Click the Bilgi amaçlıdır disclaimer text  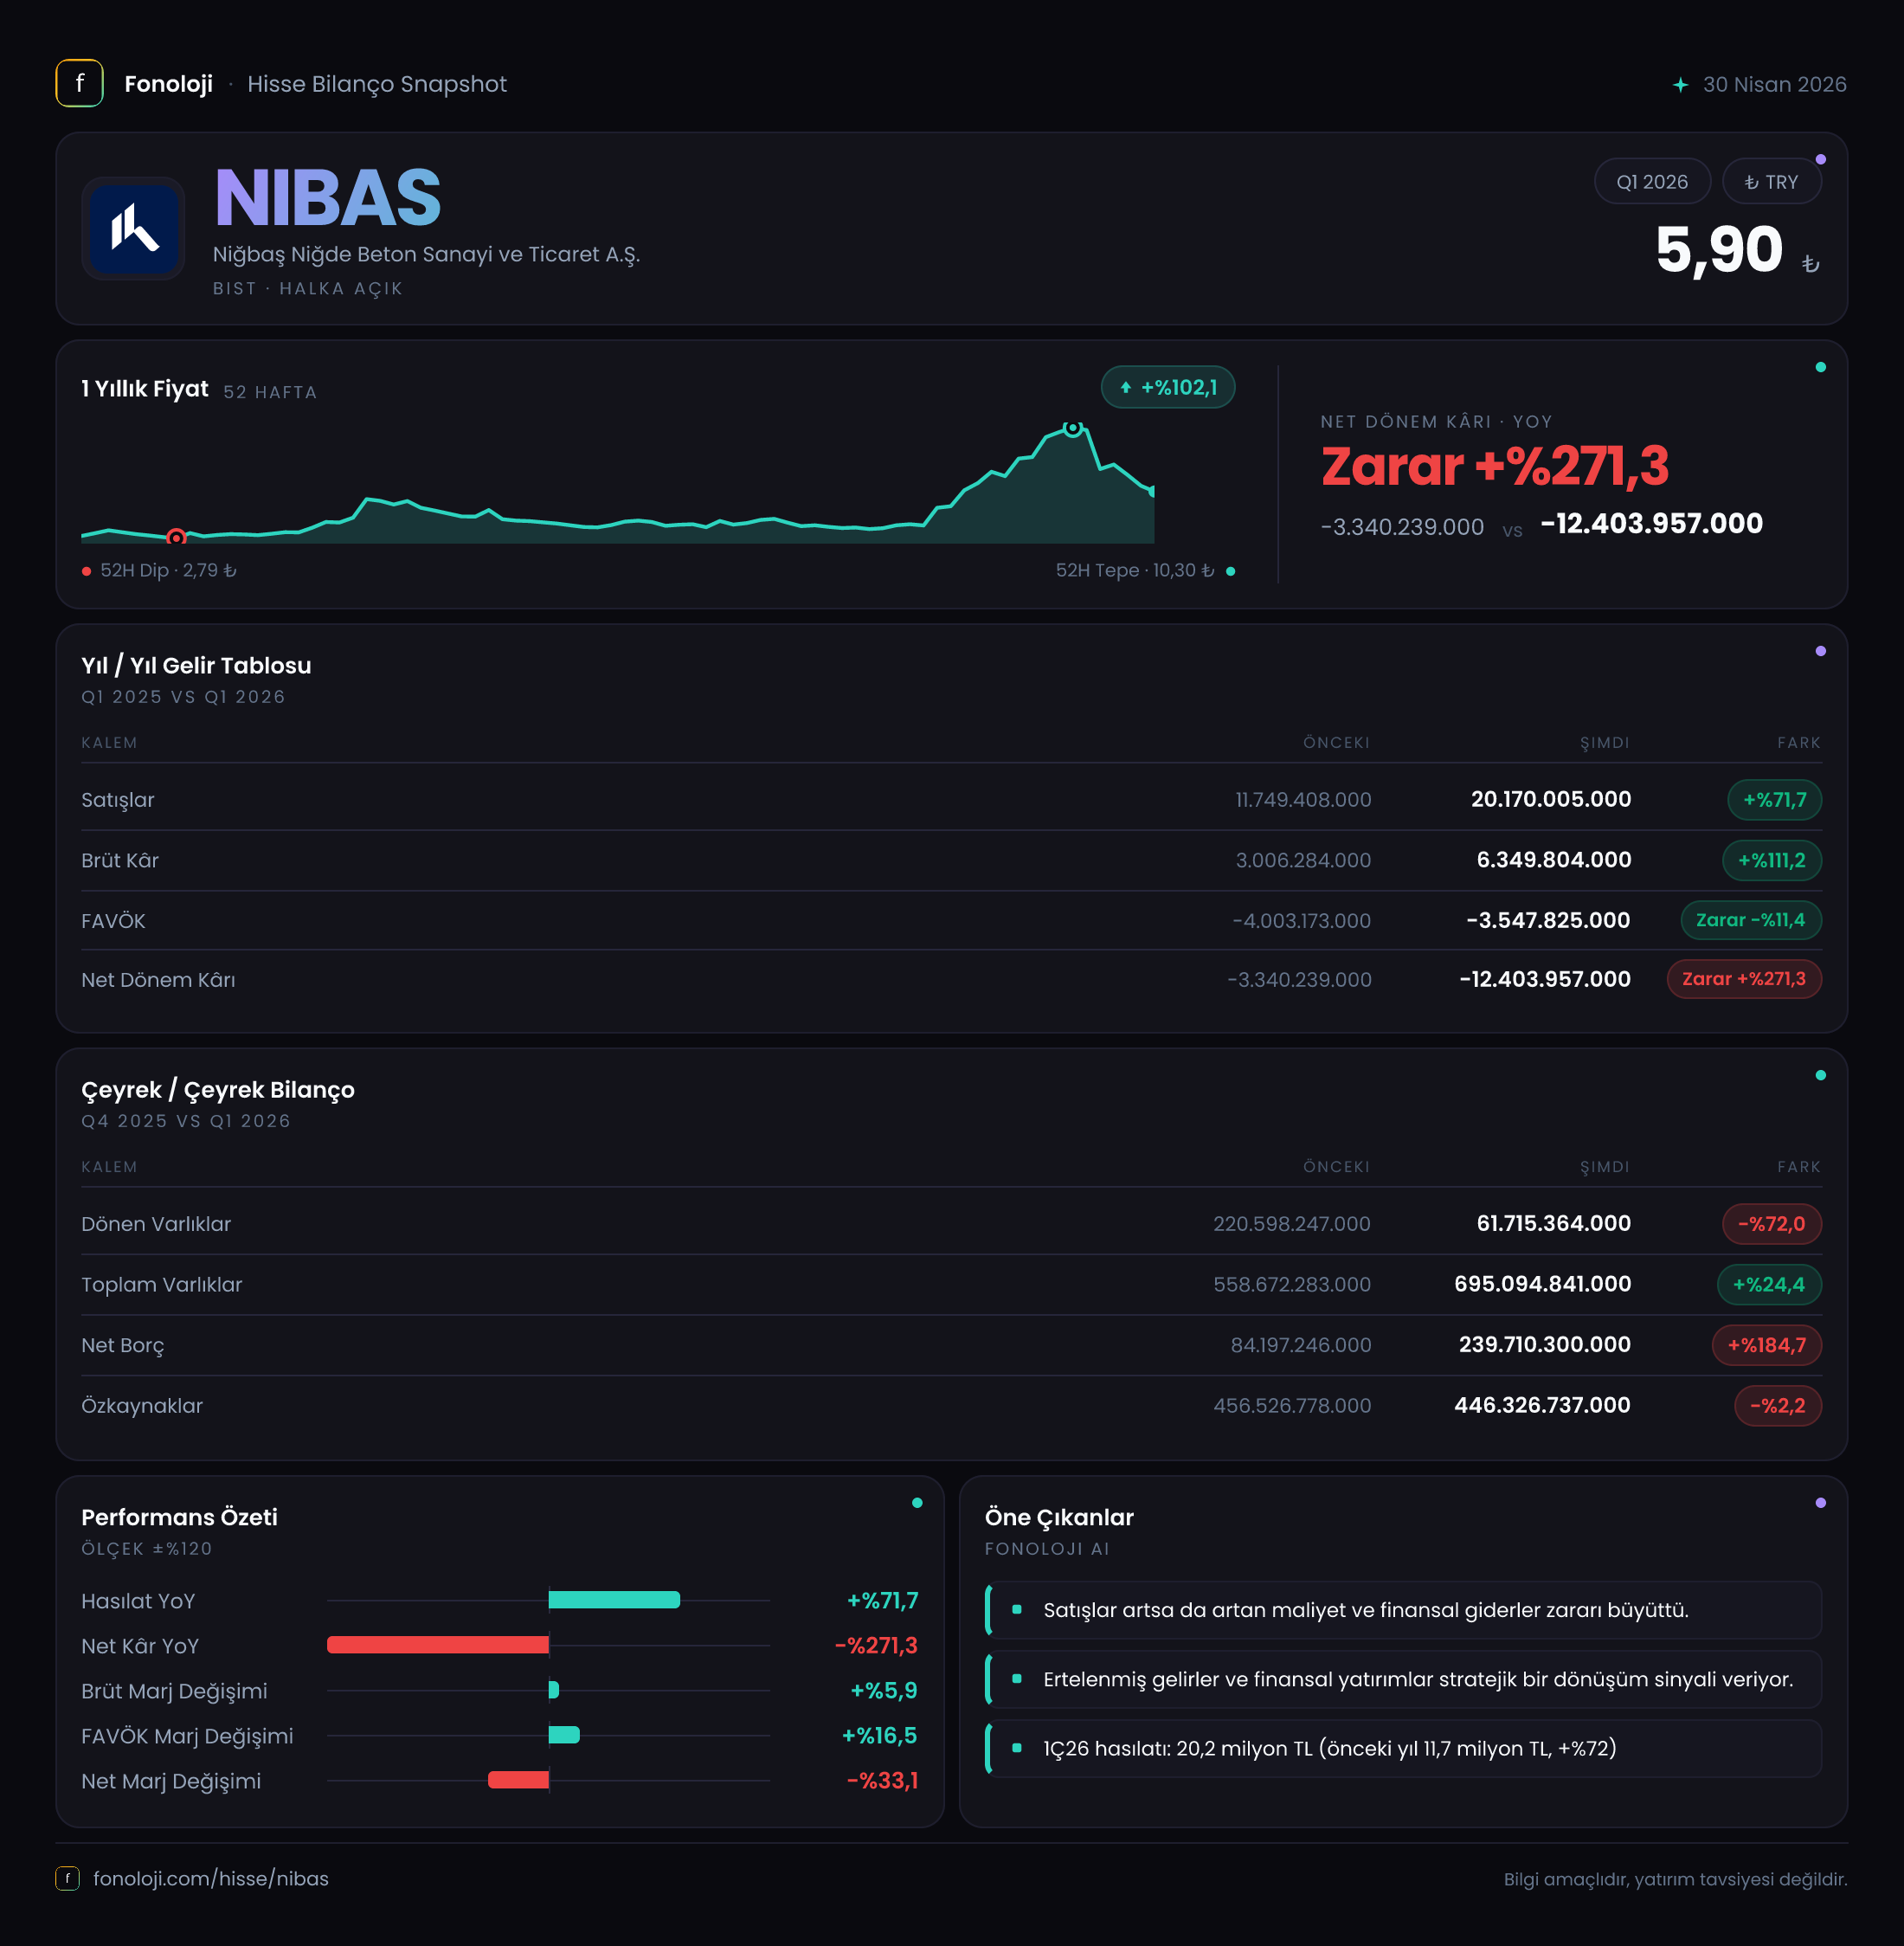point(1675,1879)
